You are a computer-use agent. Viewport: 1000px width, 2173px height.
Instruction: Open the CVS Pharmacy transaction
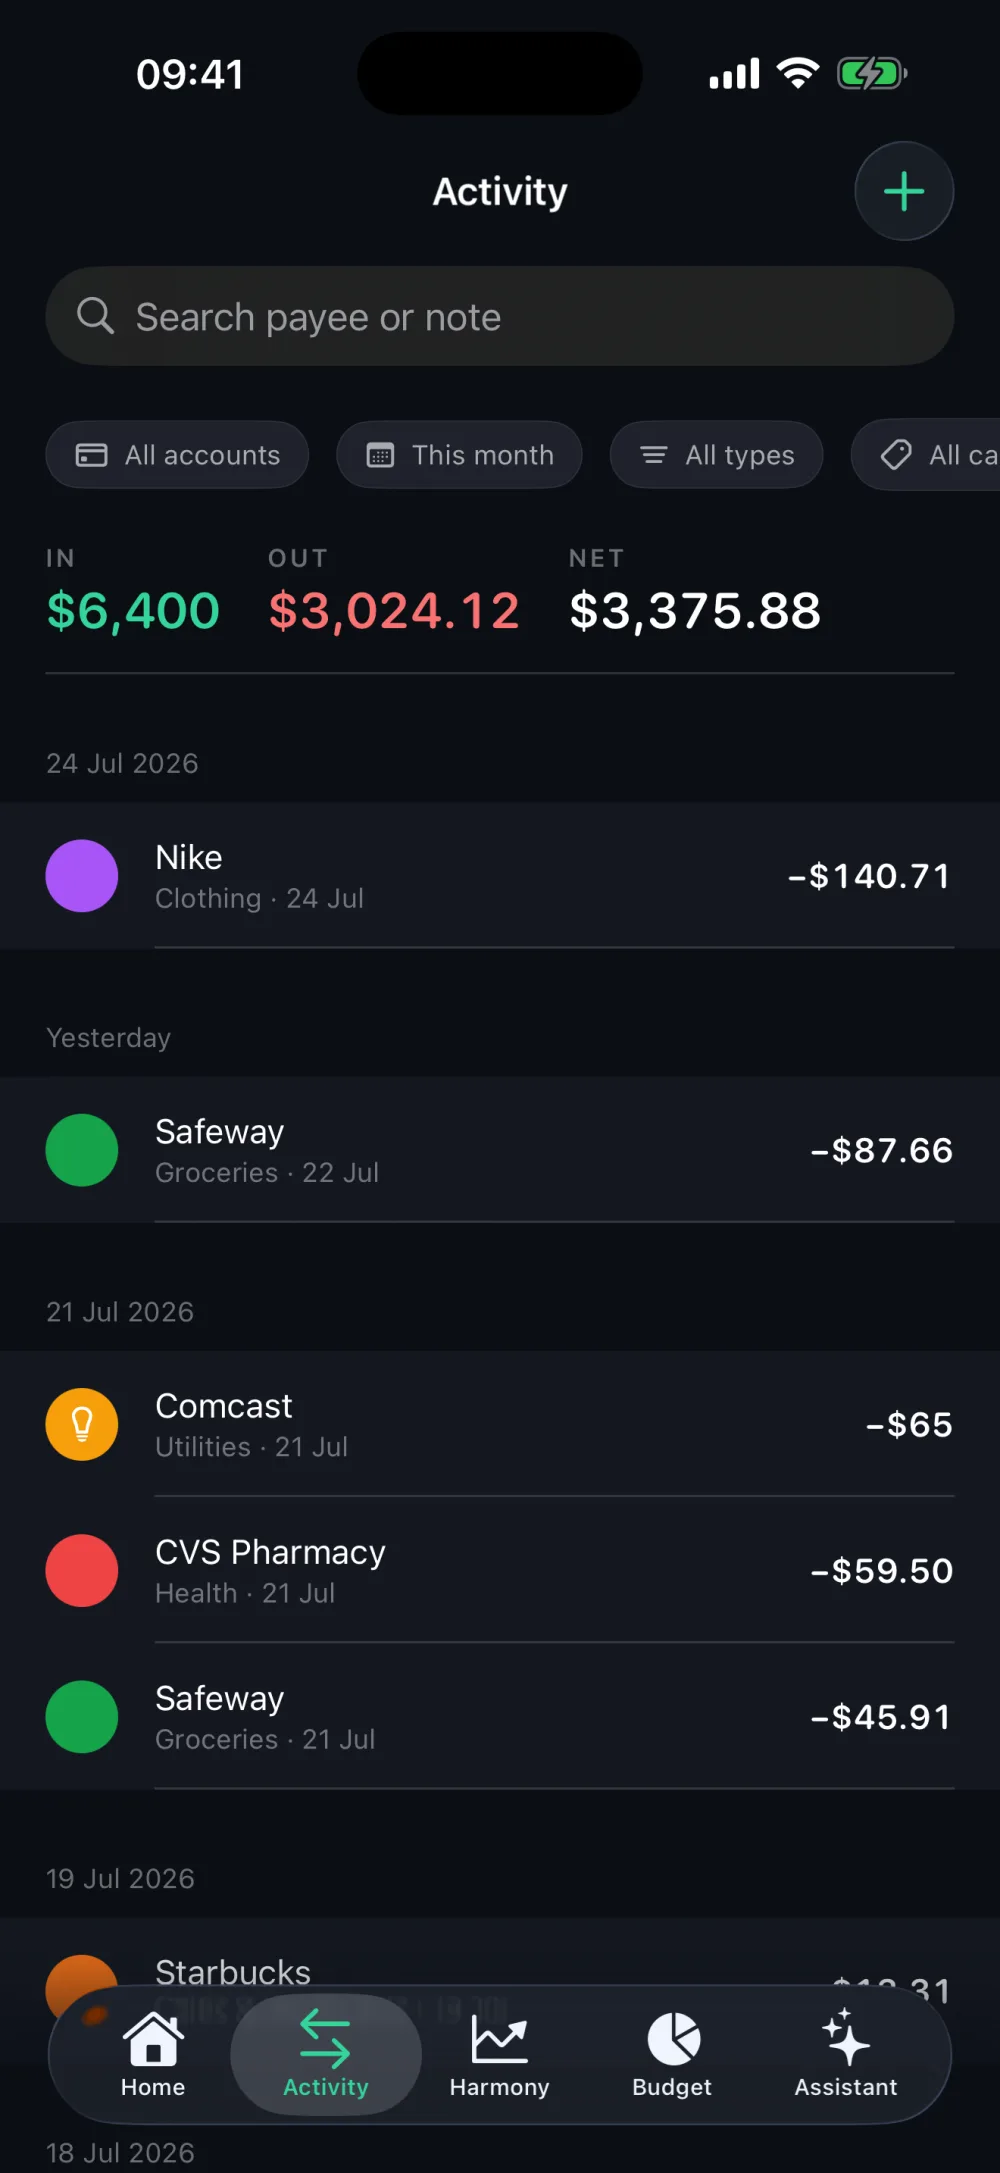[500, 1570]
